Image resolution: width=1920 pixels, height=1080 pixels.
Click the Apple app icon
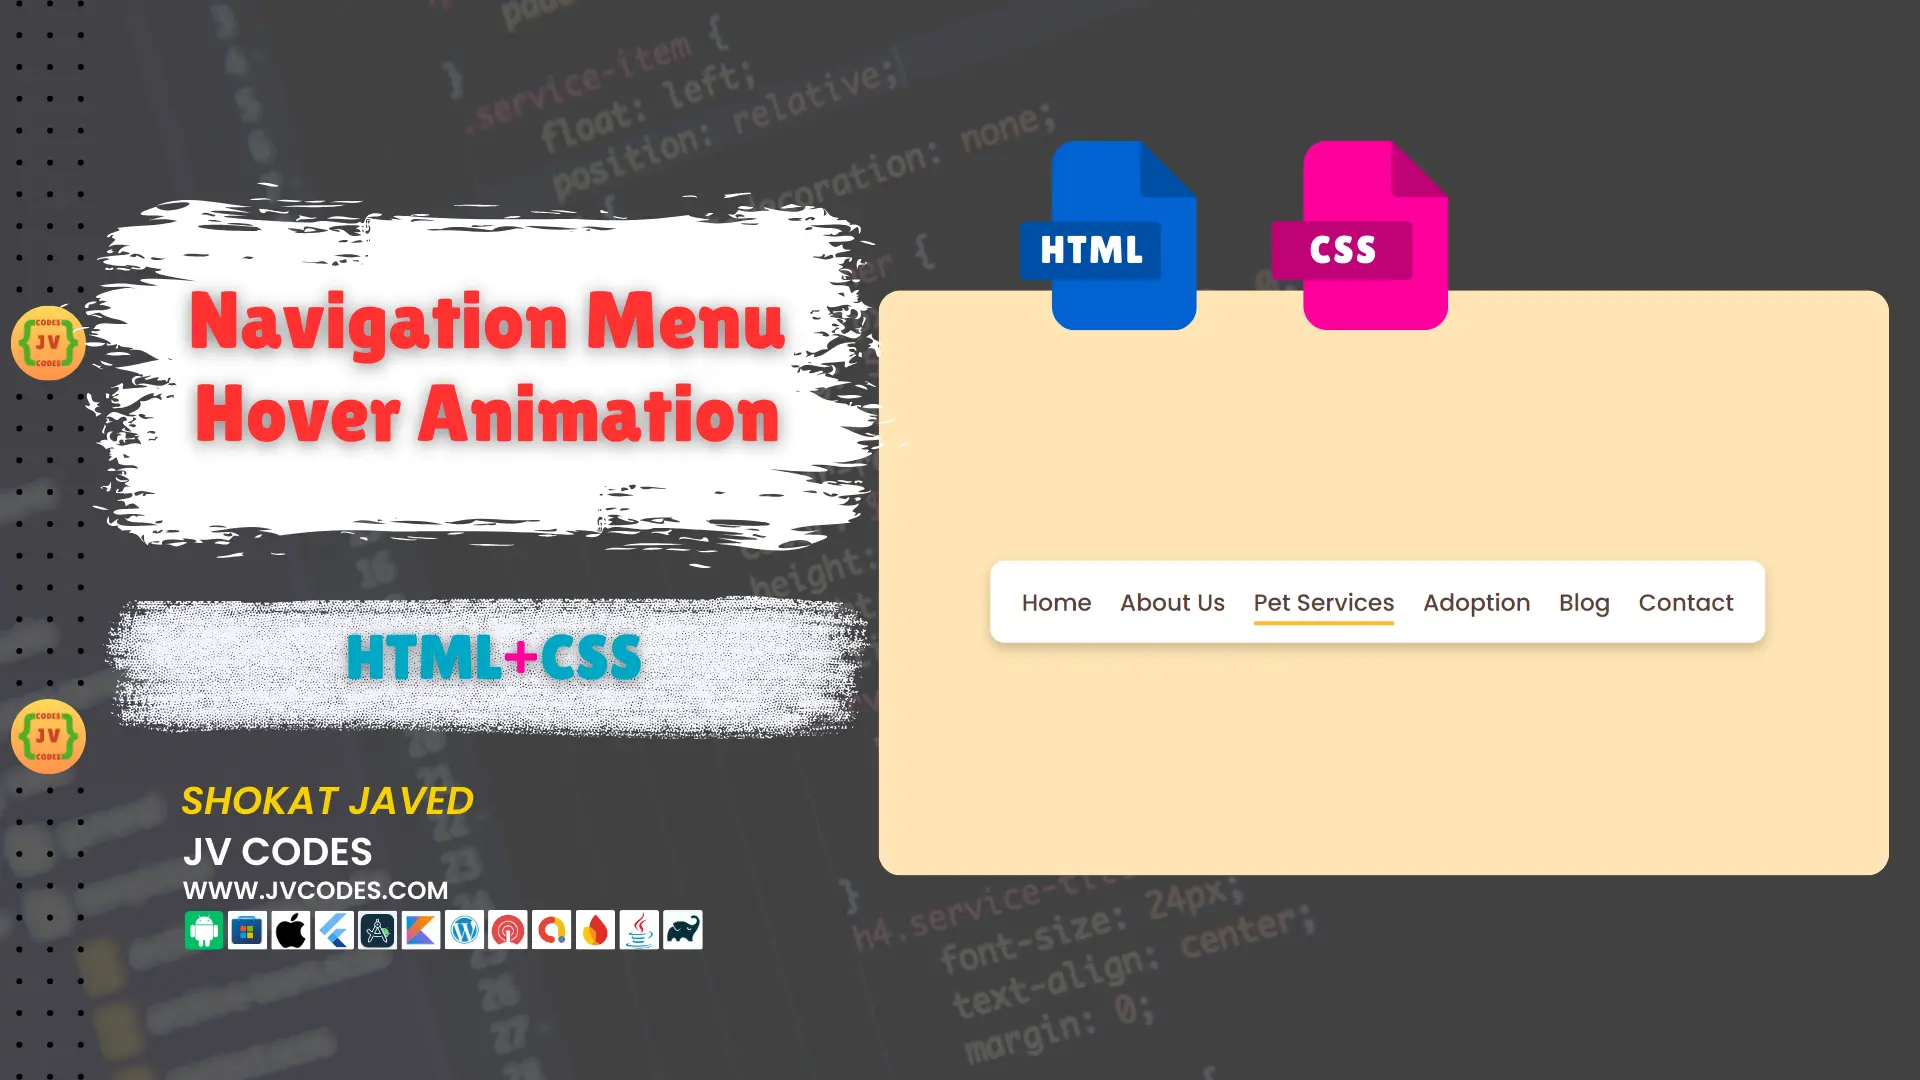pyautogui.click(x=290, y=931)
